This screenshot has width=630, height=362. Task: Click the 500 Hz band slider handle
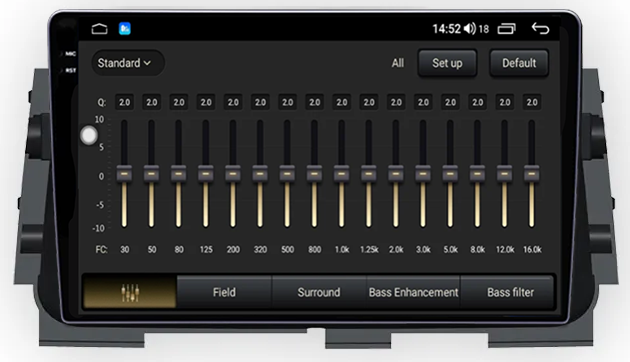(287, 174)
